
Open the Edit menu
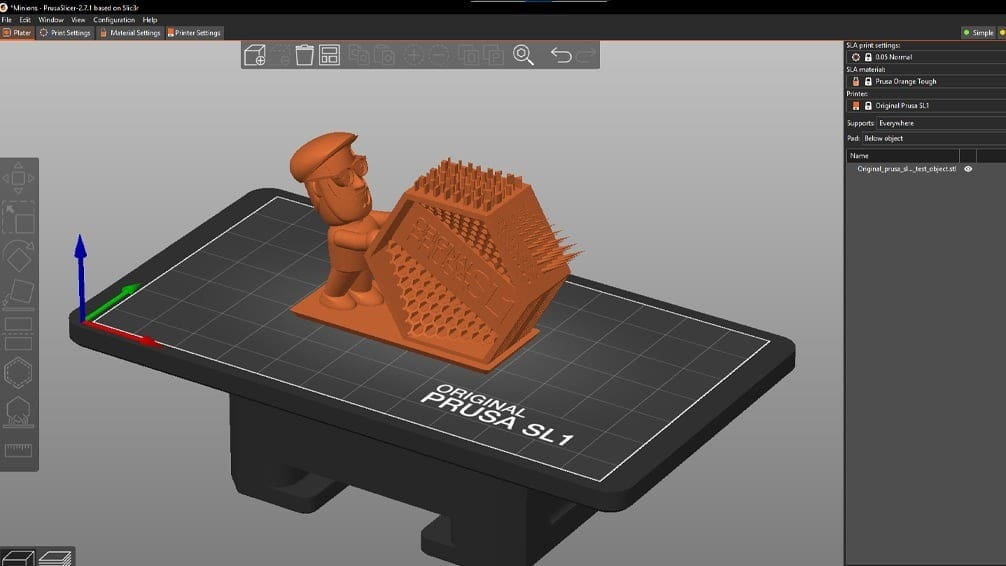coord(25,20)
